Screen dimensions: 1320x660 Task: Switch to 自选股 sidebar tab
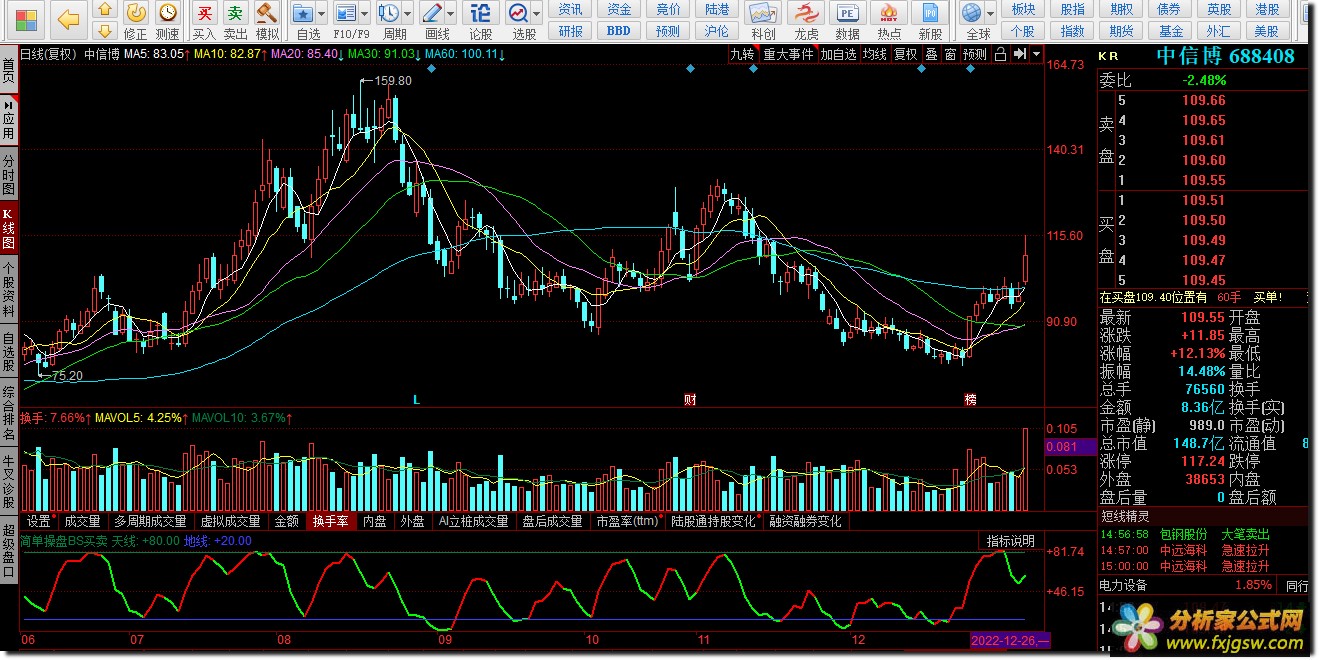(x=8, y=350)
